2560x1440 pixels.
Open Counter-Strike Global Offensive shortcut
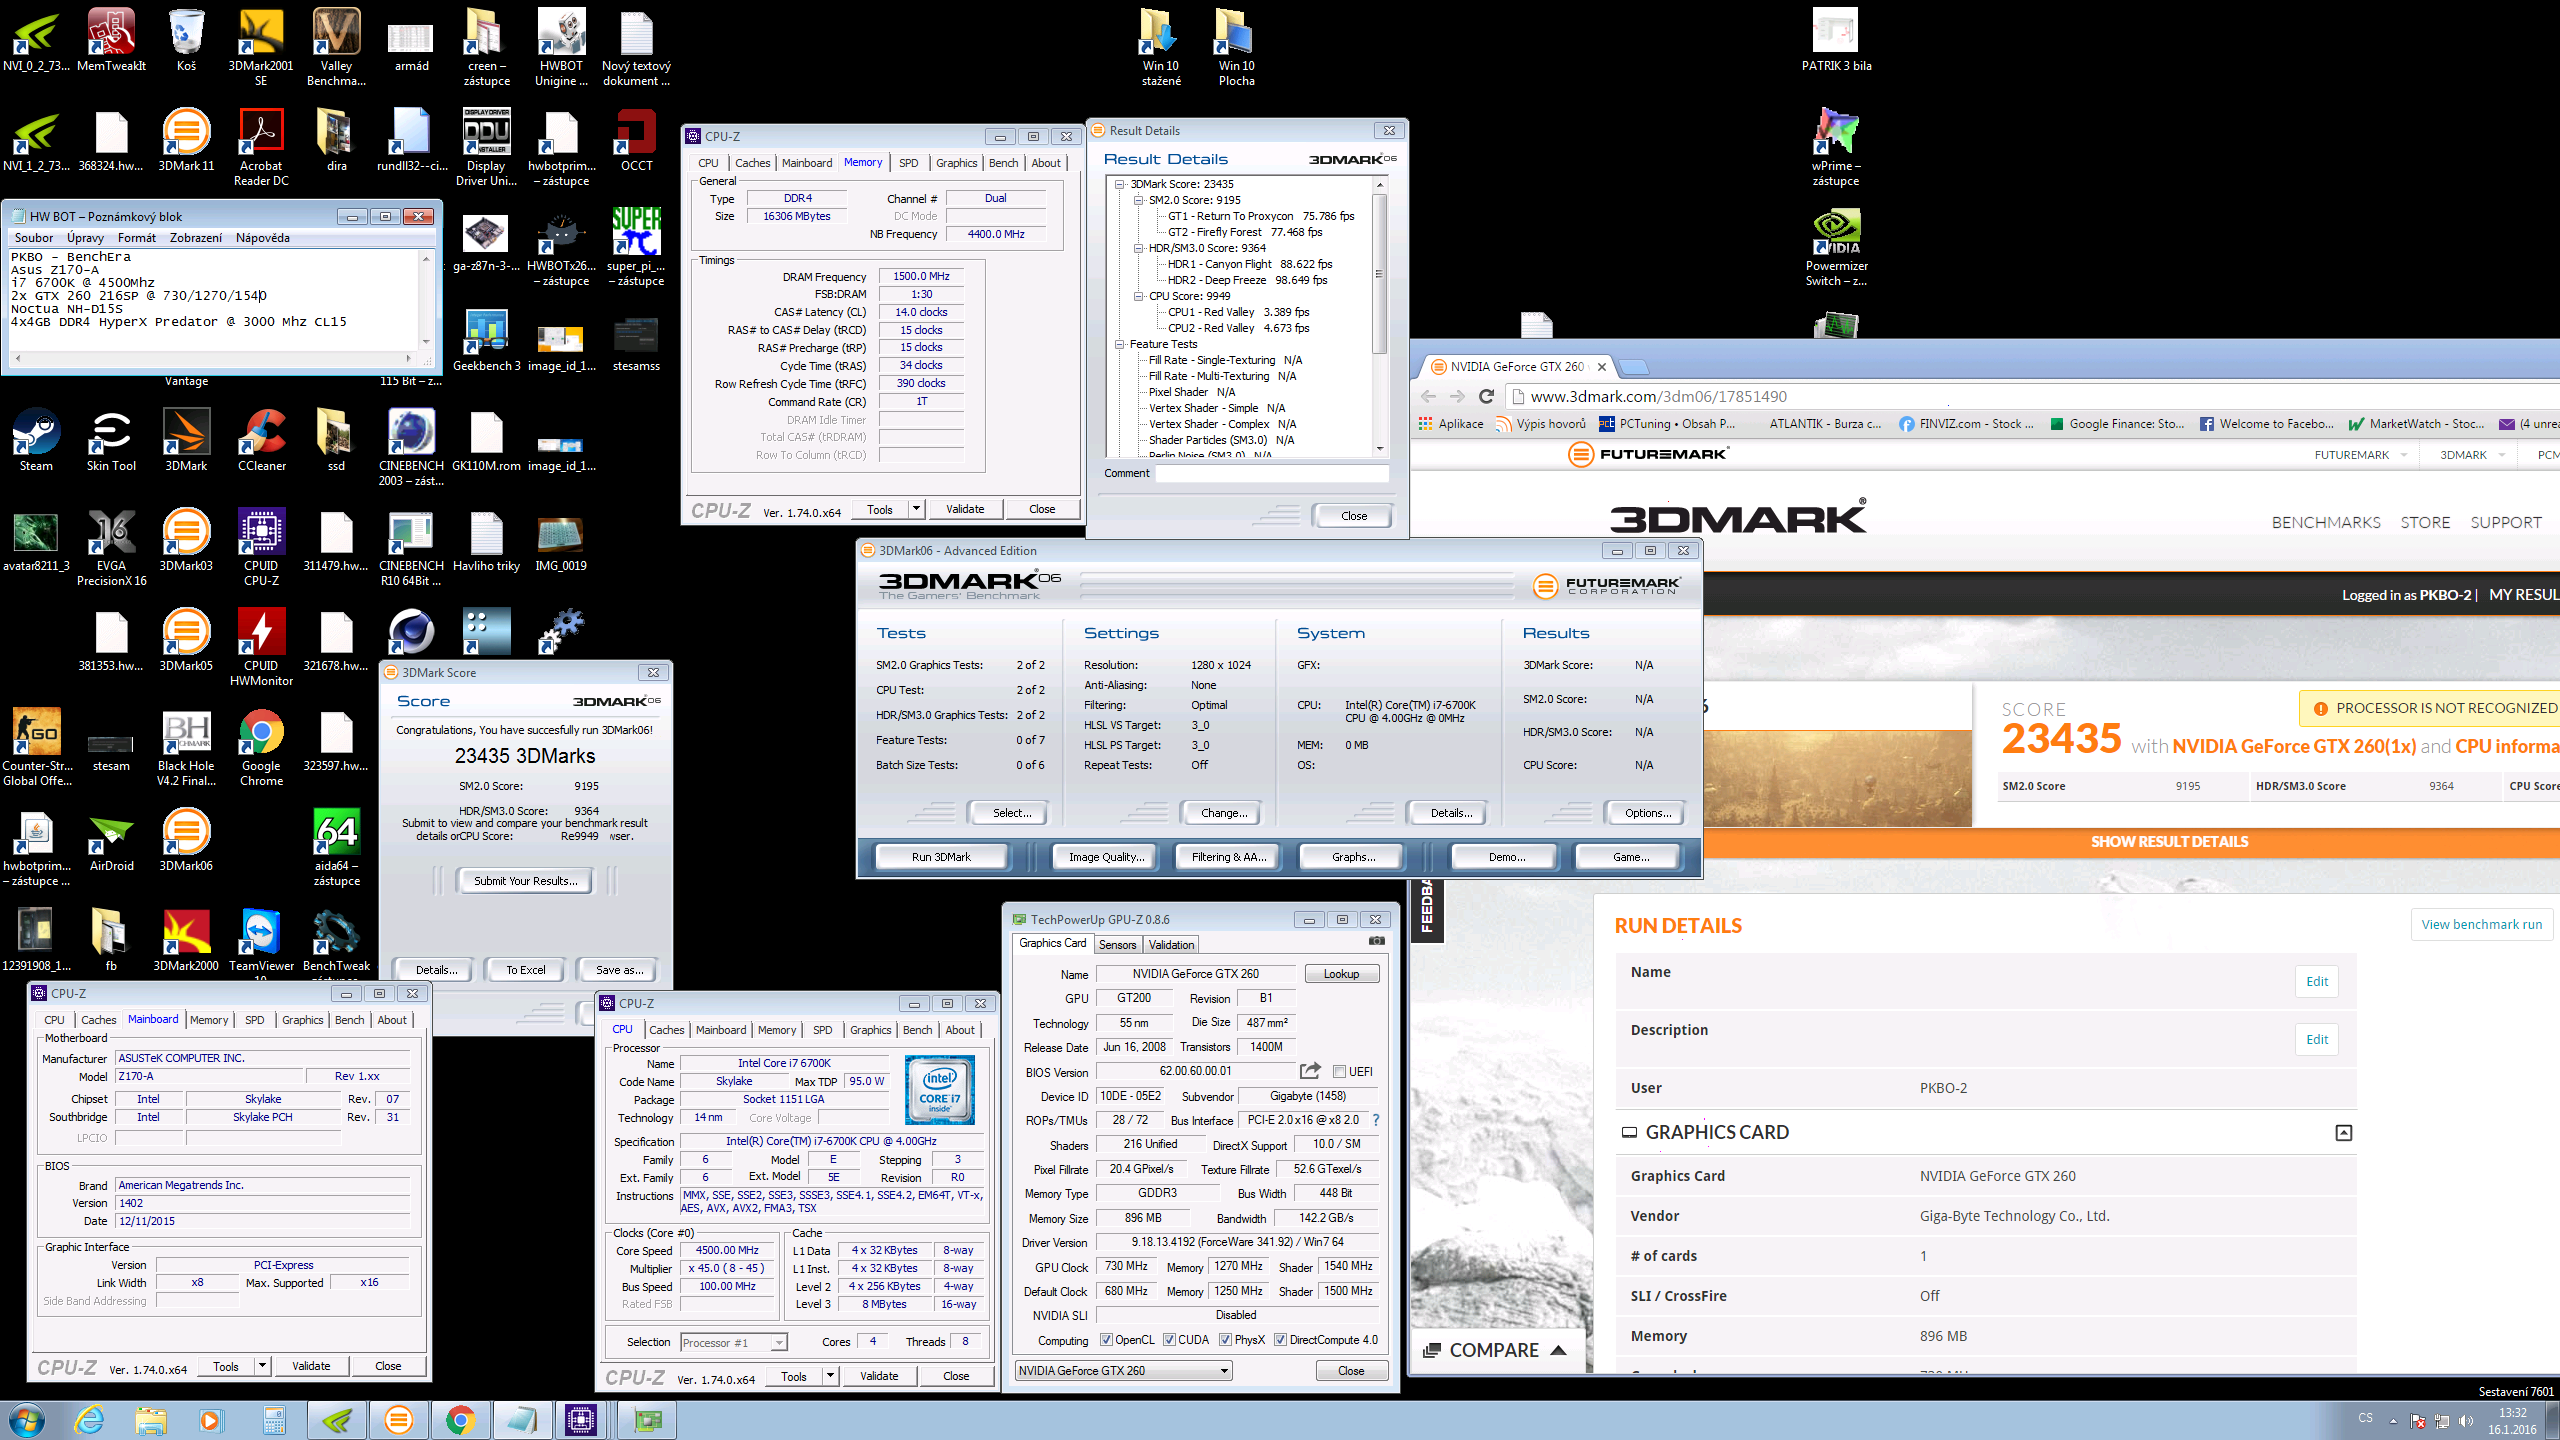click(x=36, y=747)
